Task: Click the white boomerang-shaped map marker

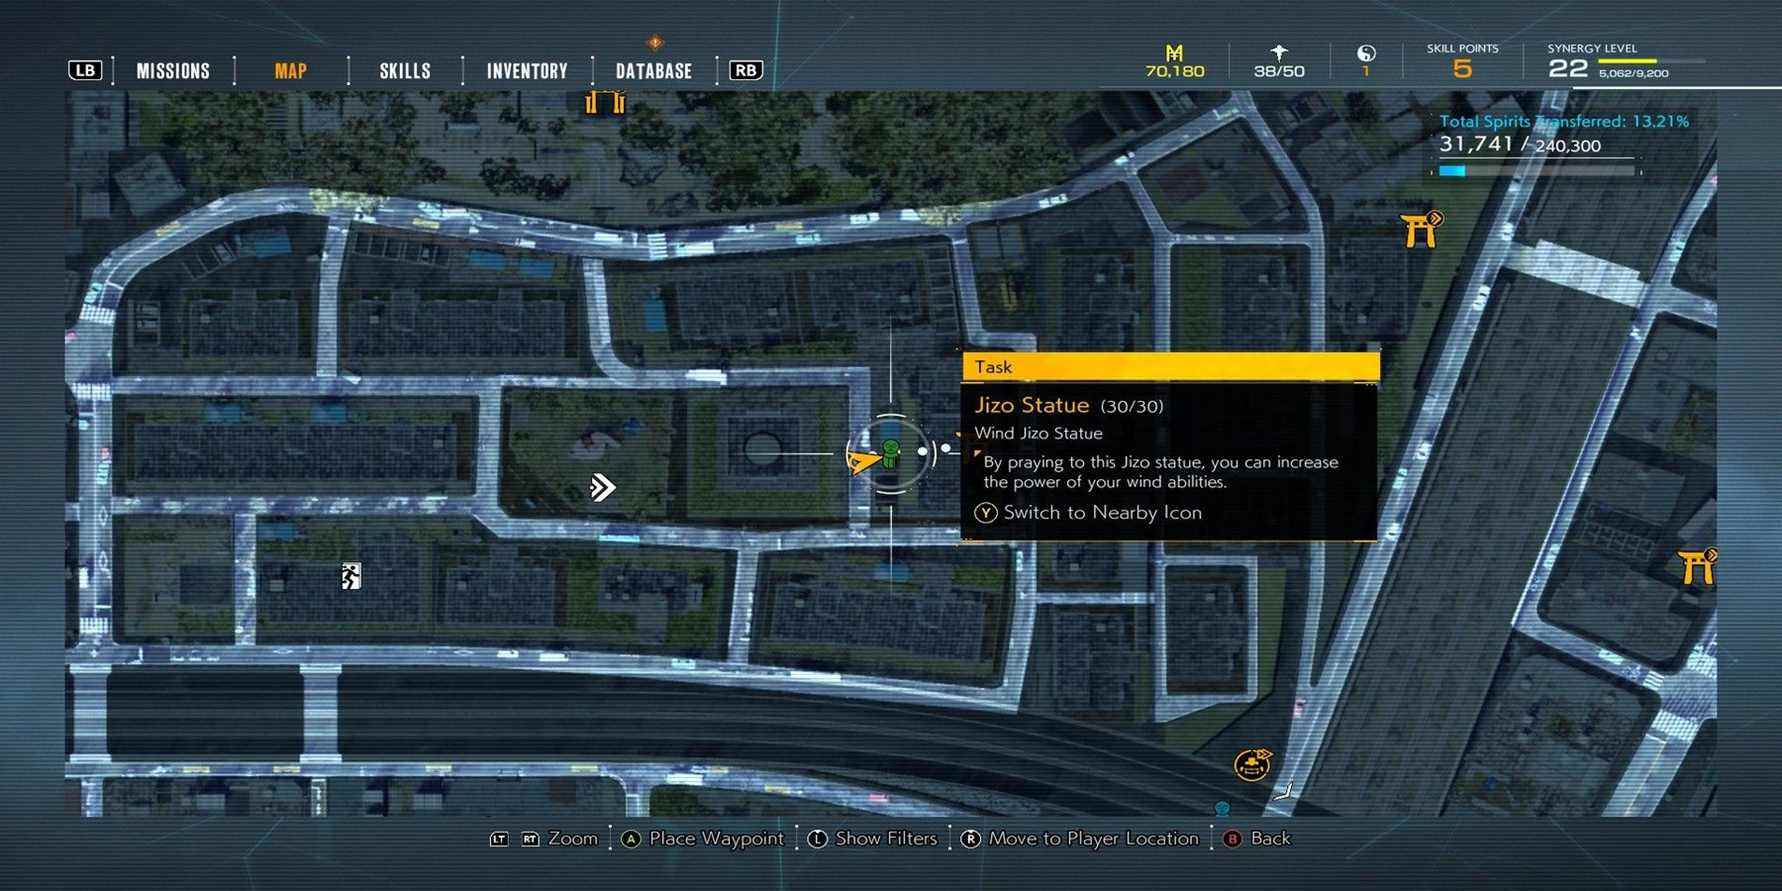Action: click(x=1284, y=792)
